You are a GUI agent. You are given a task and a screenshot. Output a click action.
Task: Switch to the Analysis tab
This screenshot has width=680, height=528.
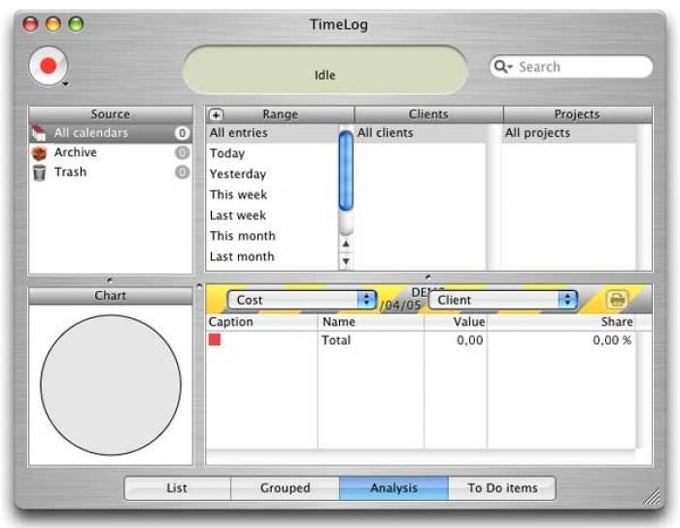(x=394, y=488)
